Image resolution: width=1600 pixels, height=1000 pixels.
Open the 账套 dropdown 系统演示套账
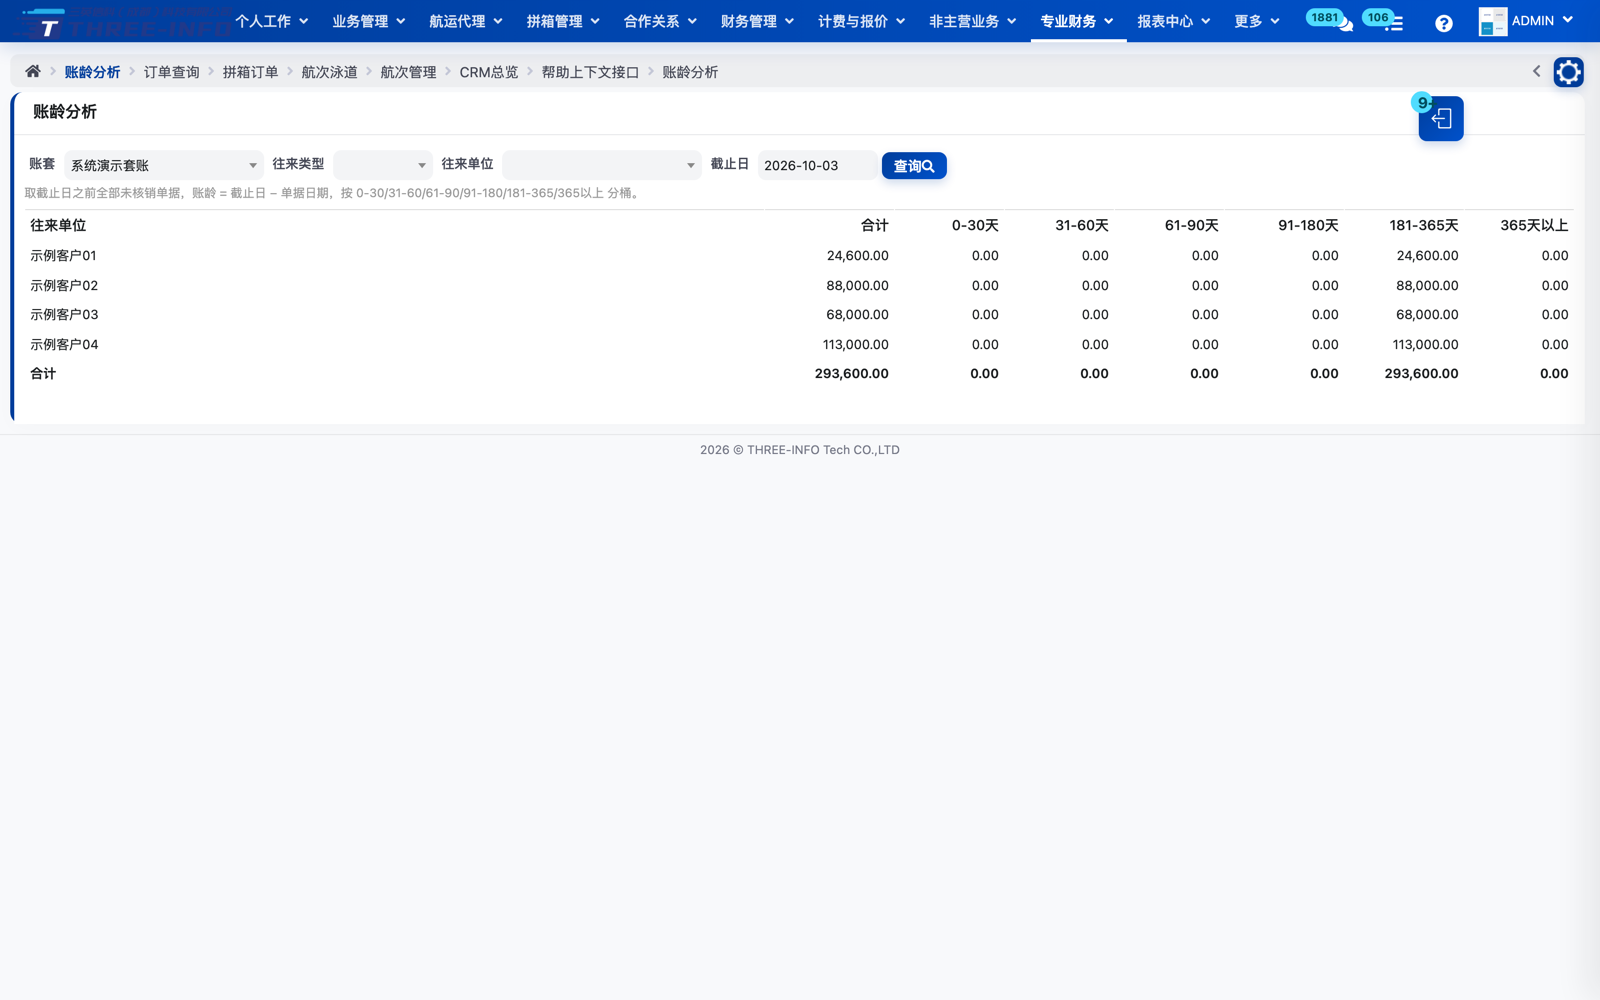[x=163, y=165]
